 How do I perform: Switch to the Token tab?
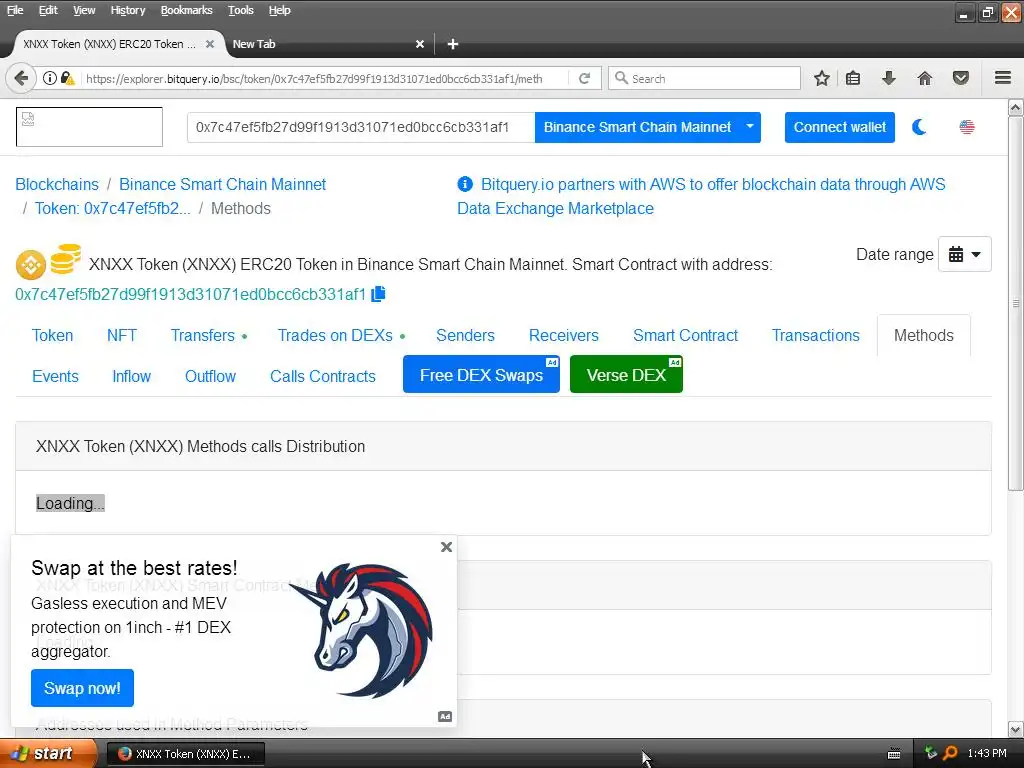point(52,335)
